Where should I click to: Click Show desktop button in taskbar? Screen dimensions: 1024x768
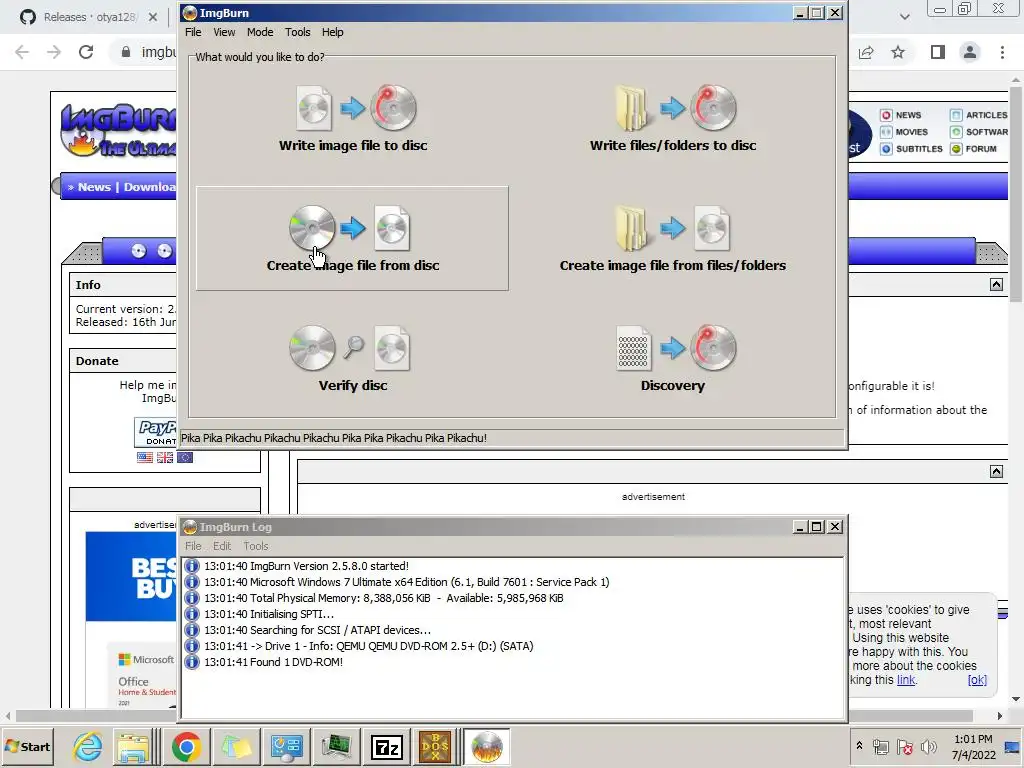pyautogui.click(x=1014, y=746)
